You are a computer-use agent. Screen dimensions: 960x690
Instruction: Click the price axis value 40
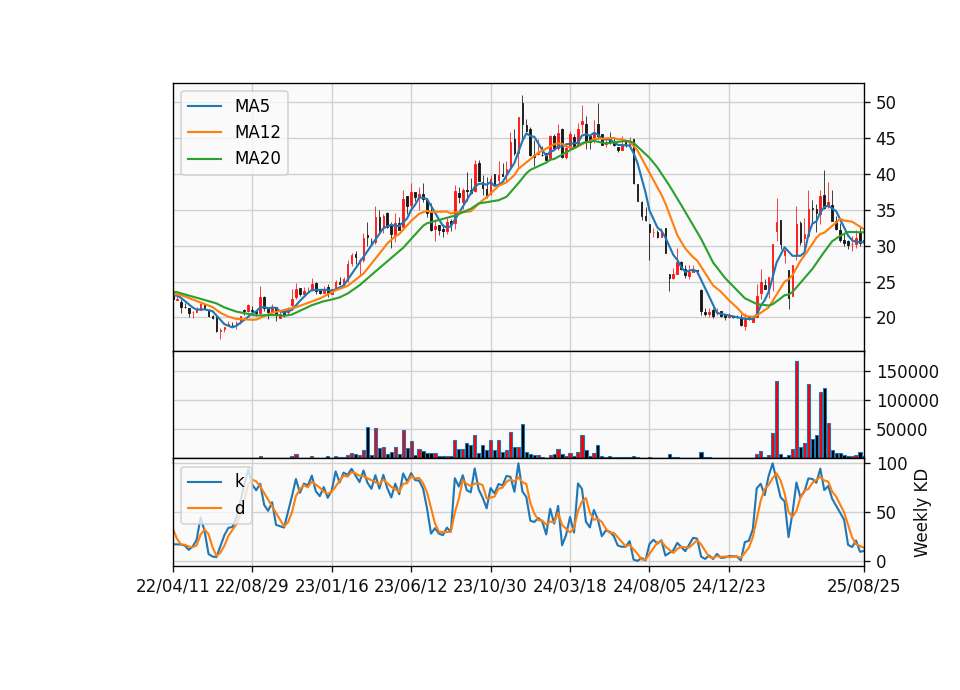point(886,175)
